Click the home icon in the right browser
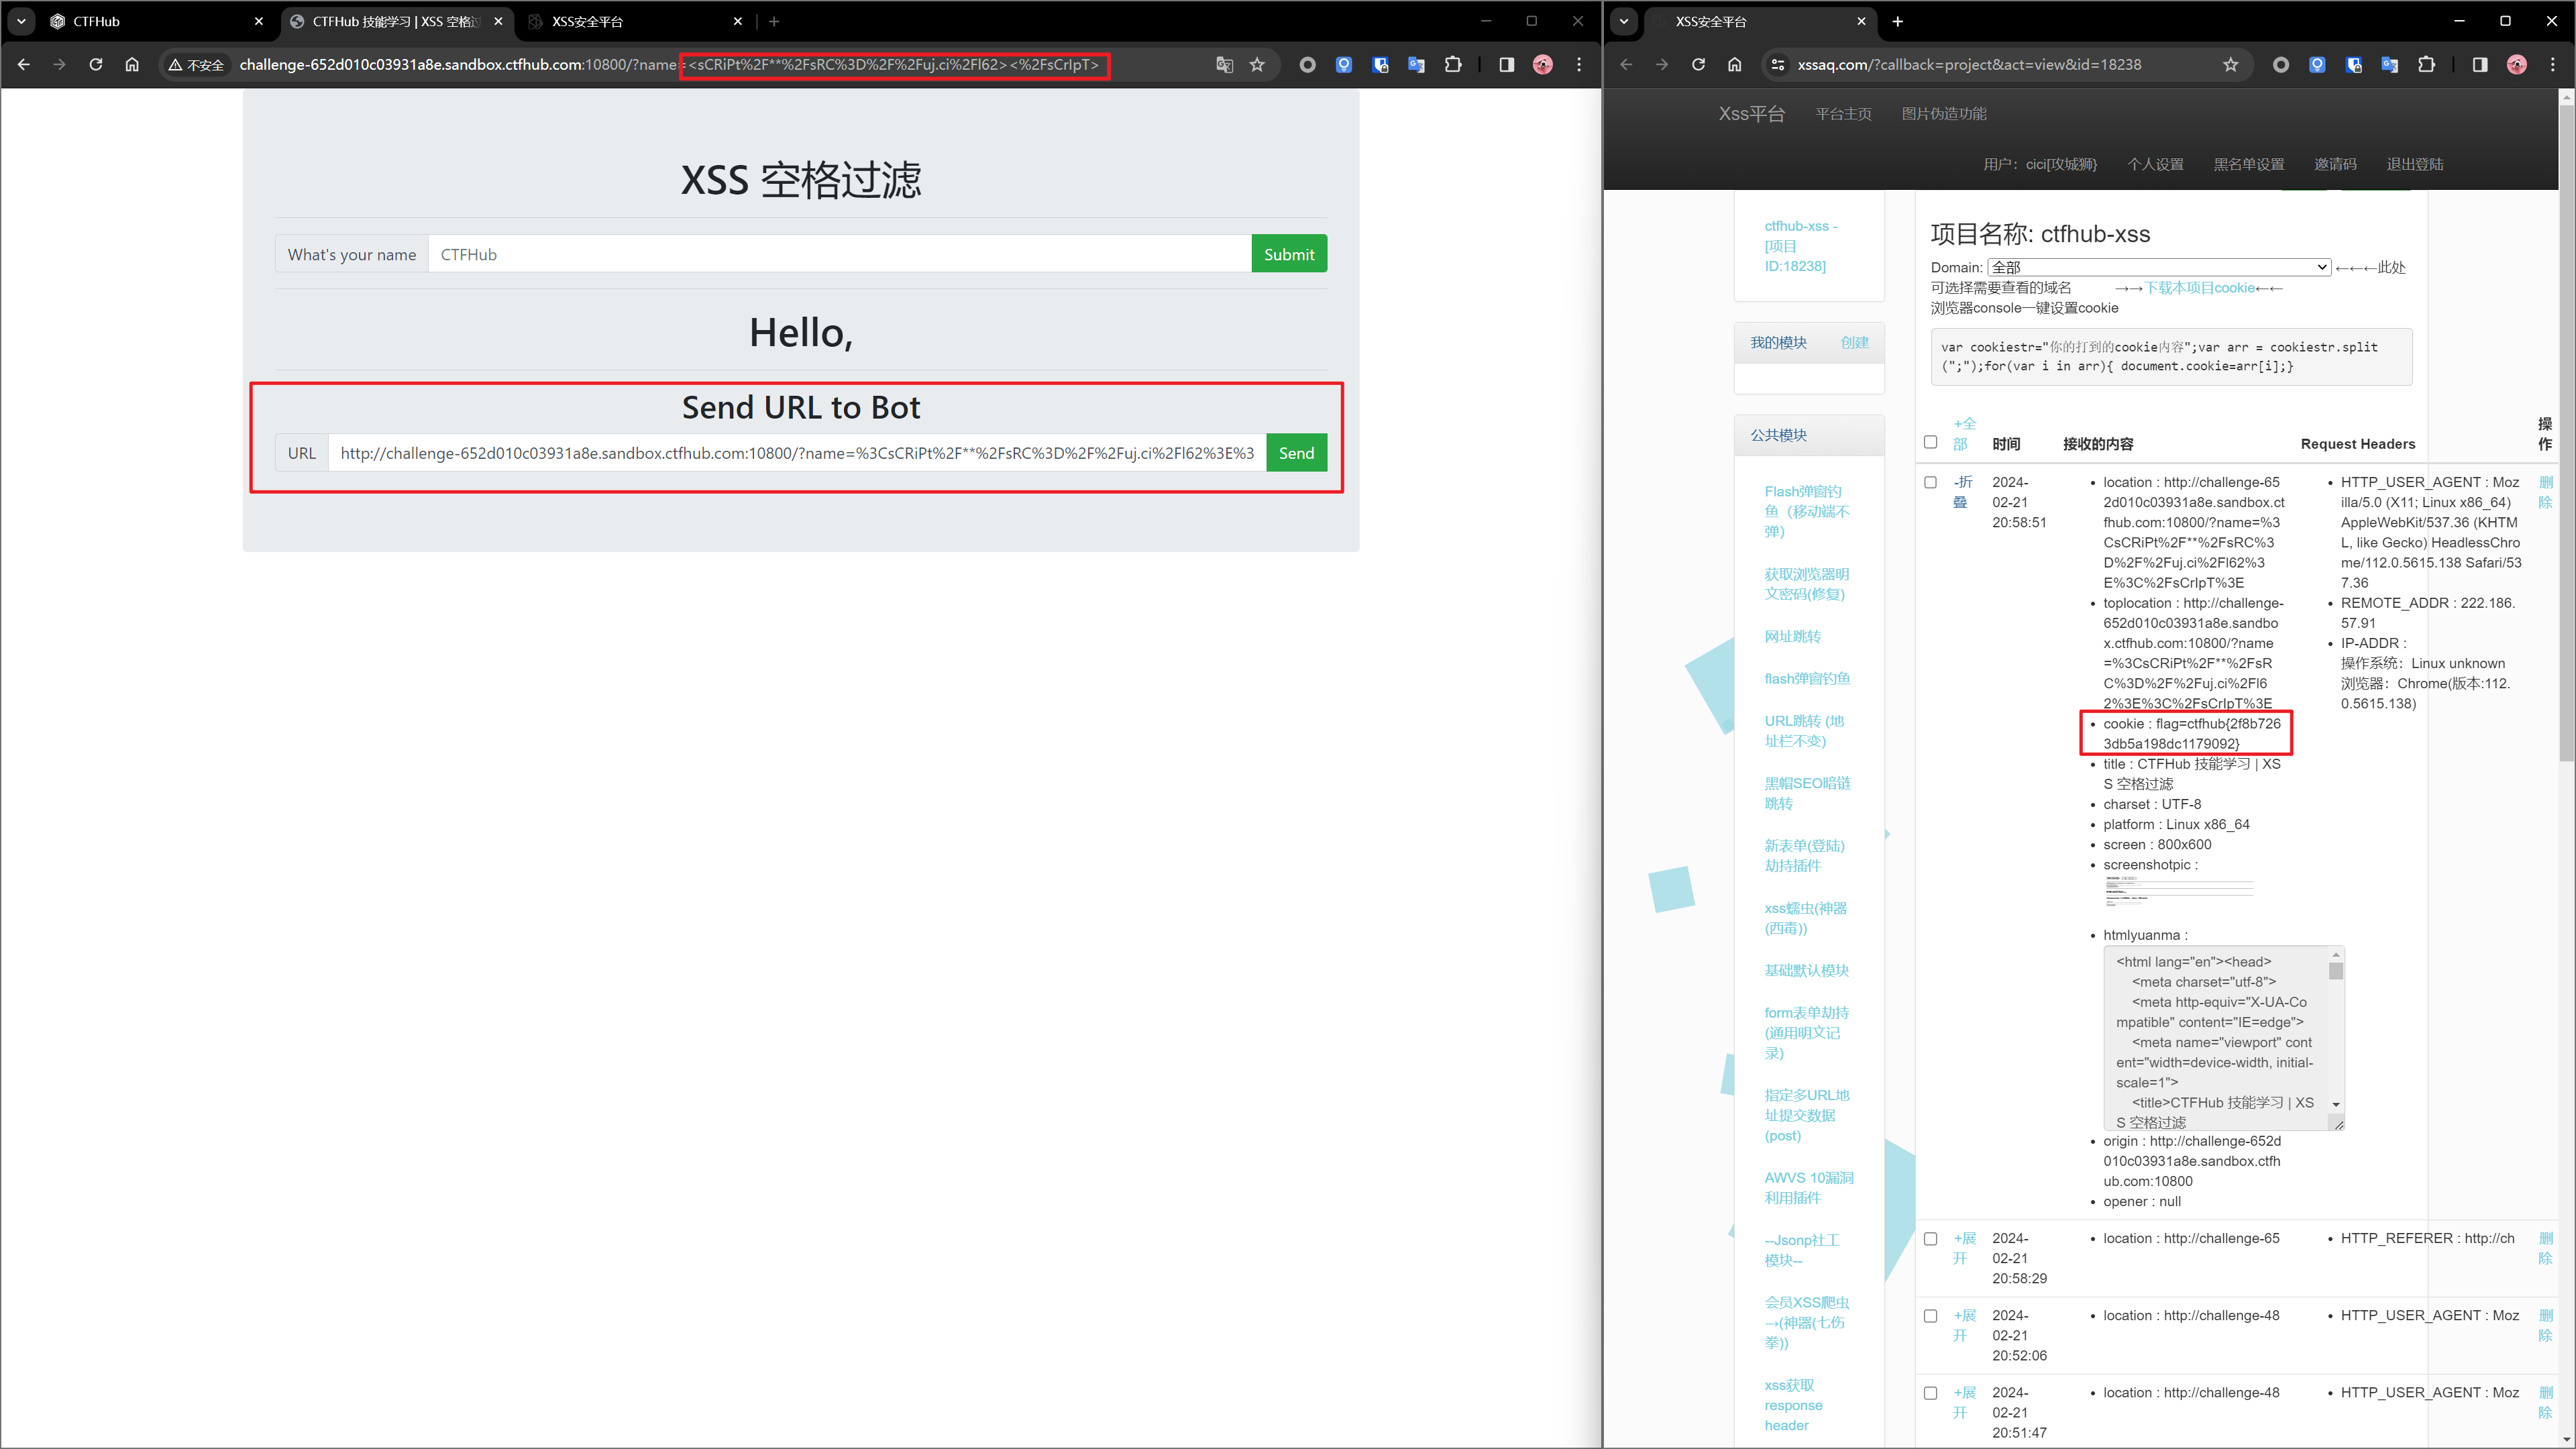Image resolution: width=2576 pixels, height=1449 pixels. point(1736,64)
